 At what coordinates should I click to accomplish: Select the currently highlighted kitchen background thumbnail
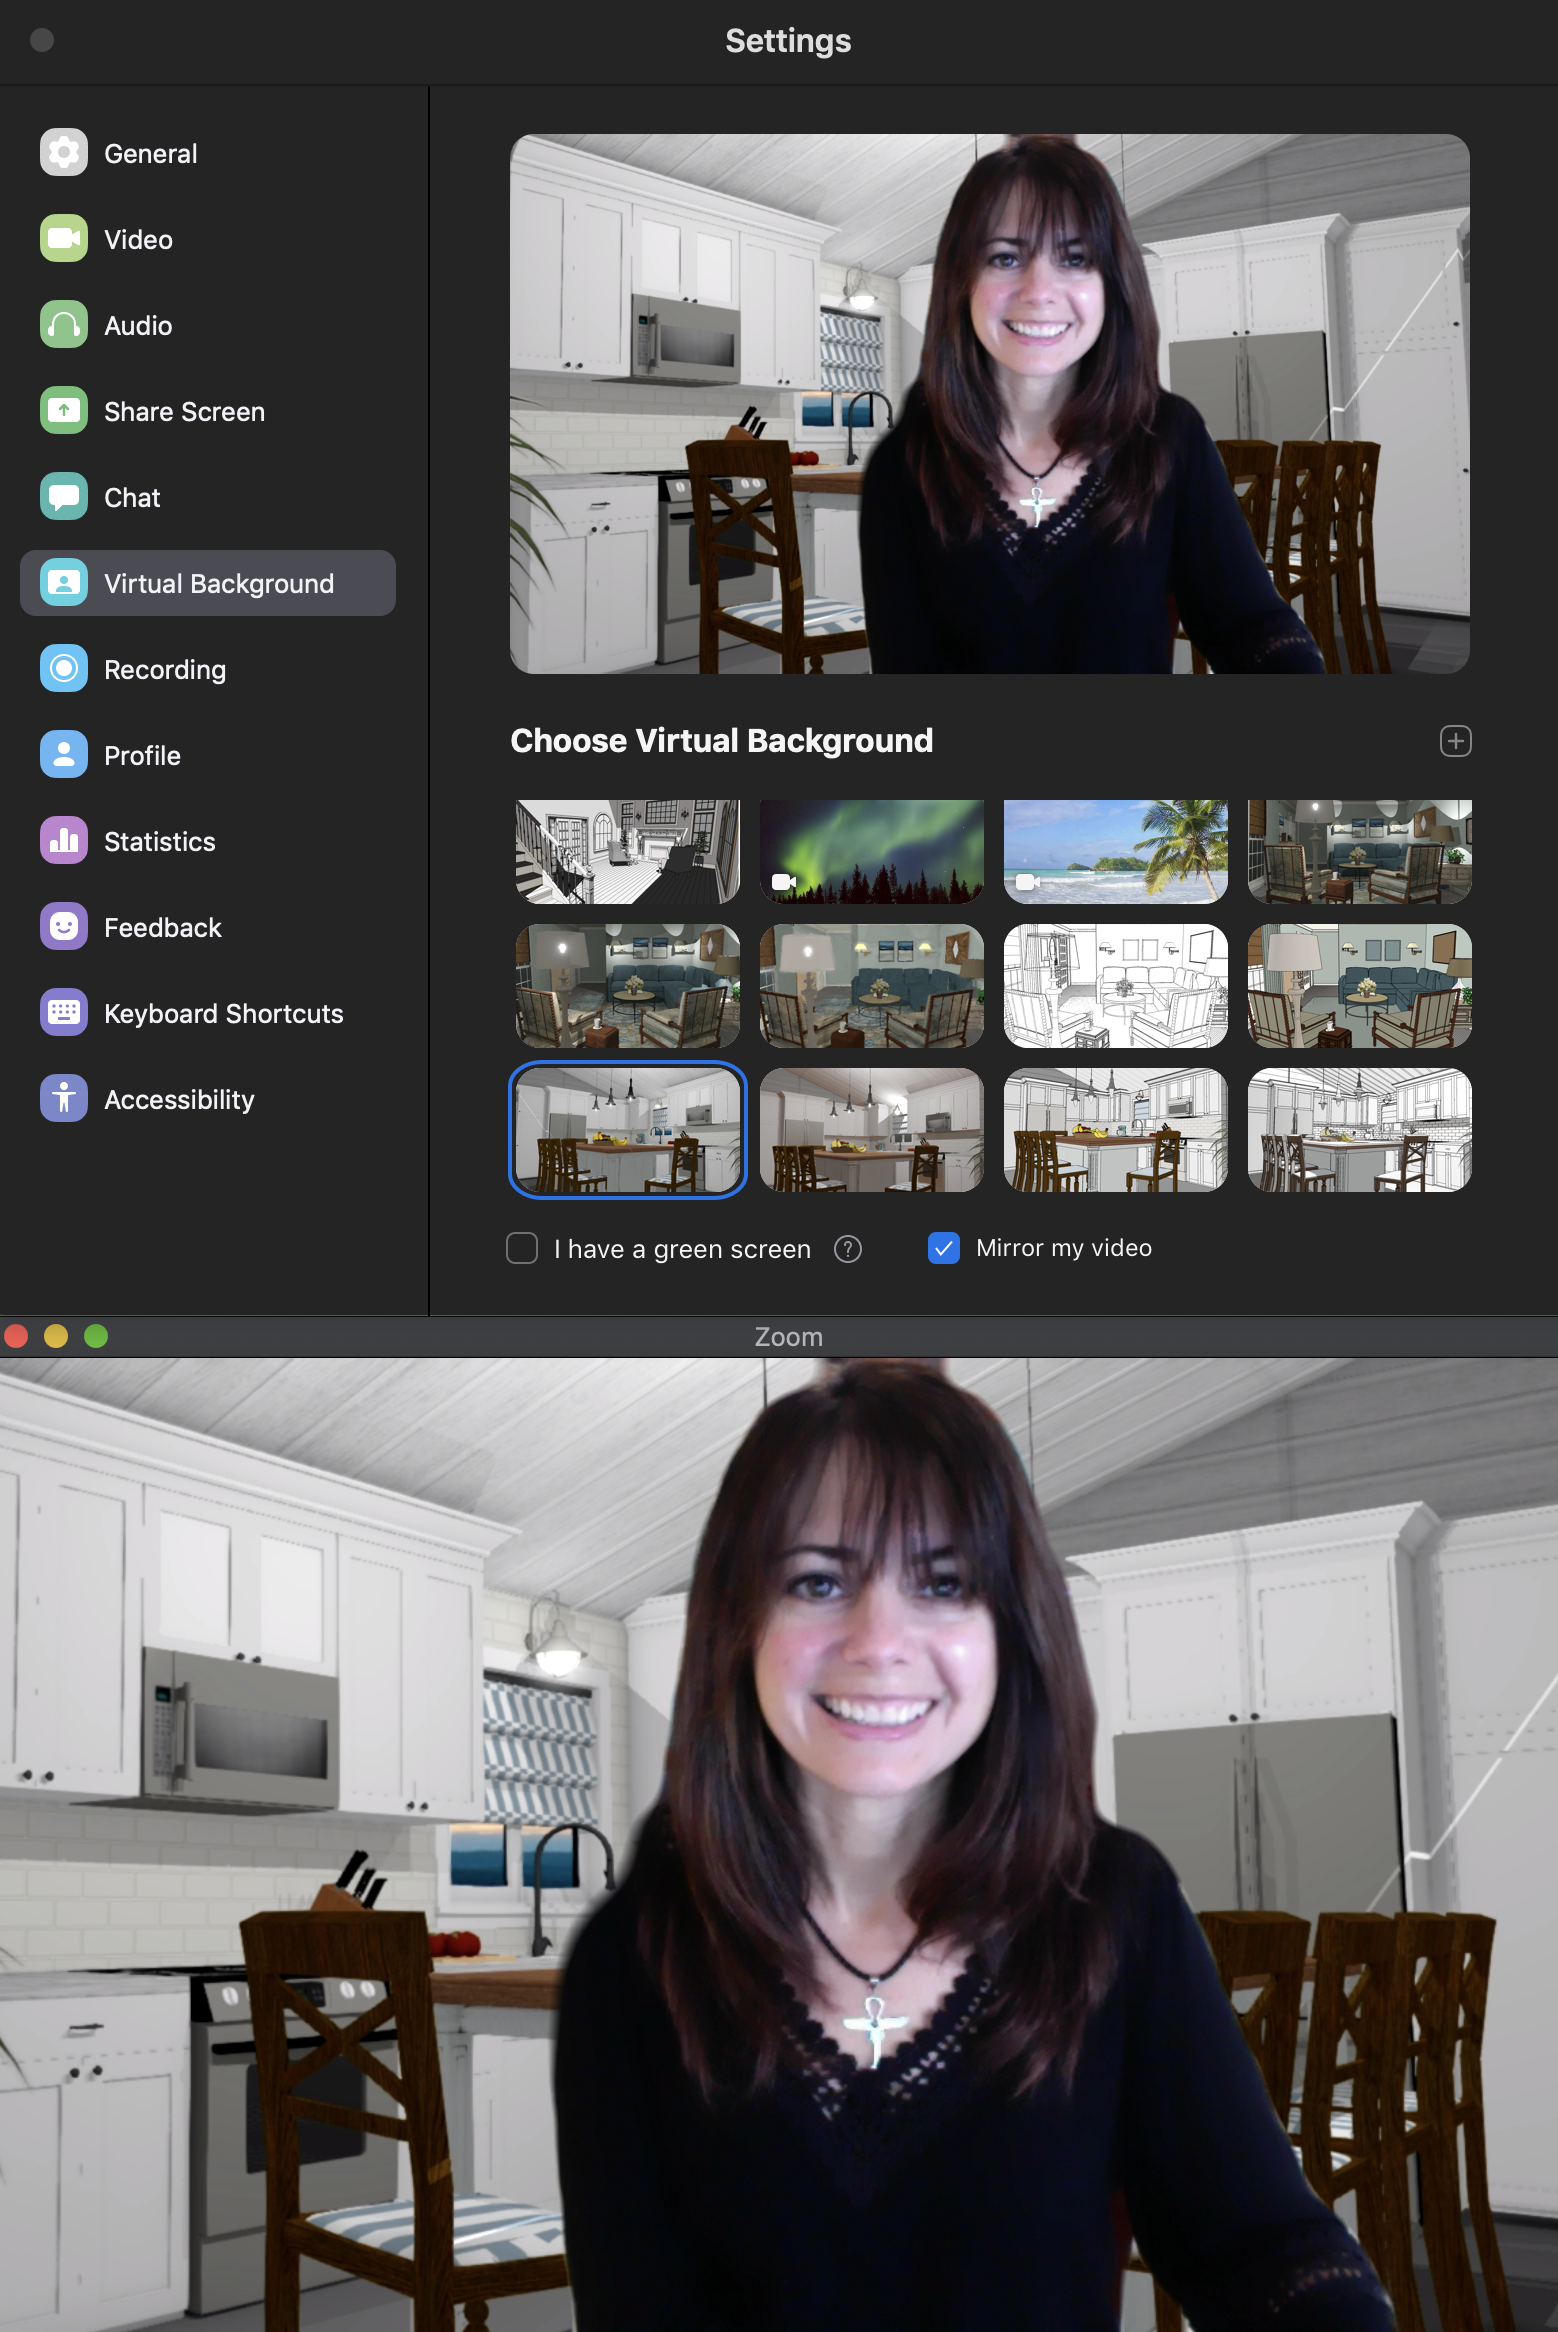tap(628, 1130)
